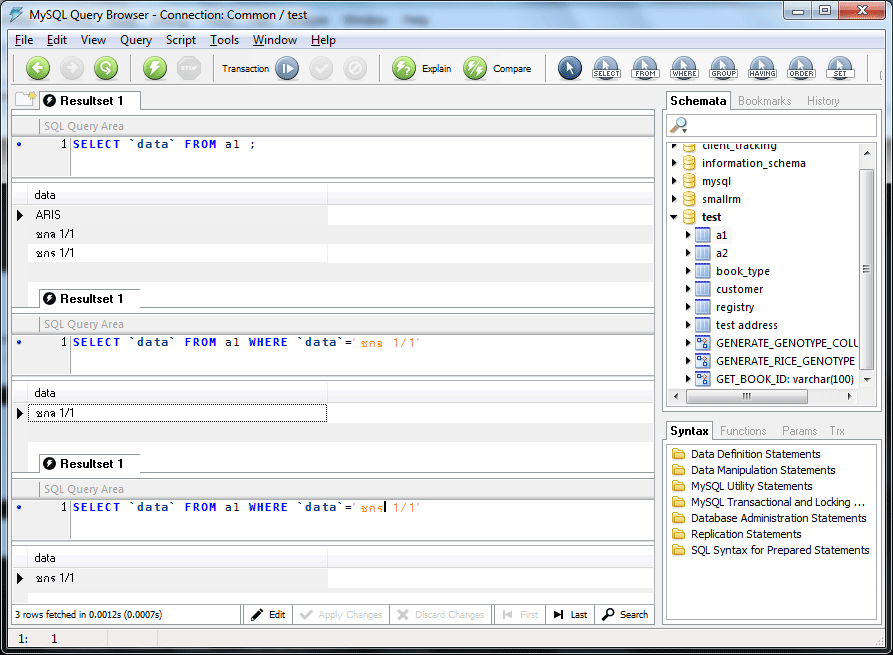Select the ORDER clause tool
The height and width of the screenshot is (655, 893).
click(x=801, y=68)
